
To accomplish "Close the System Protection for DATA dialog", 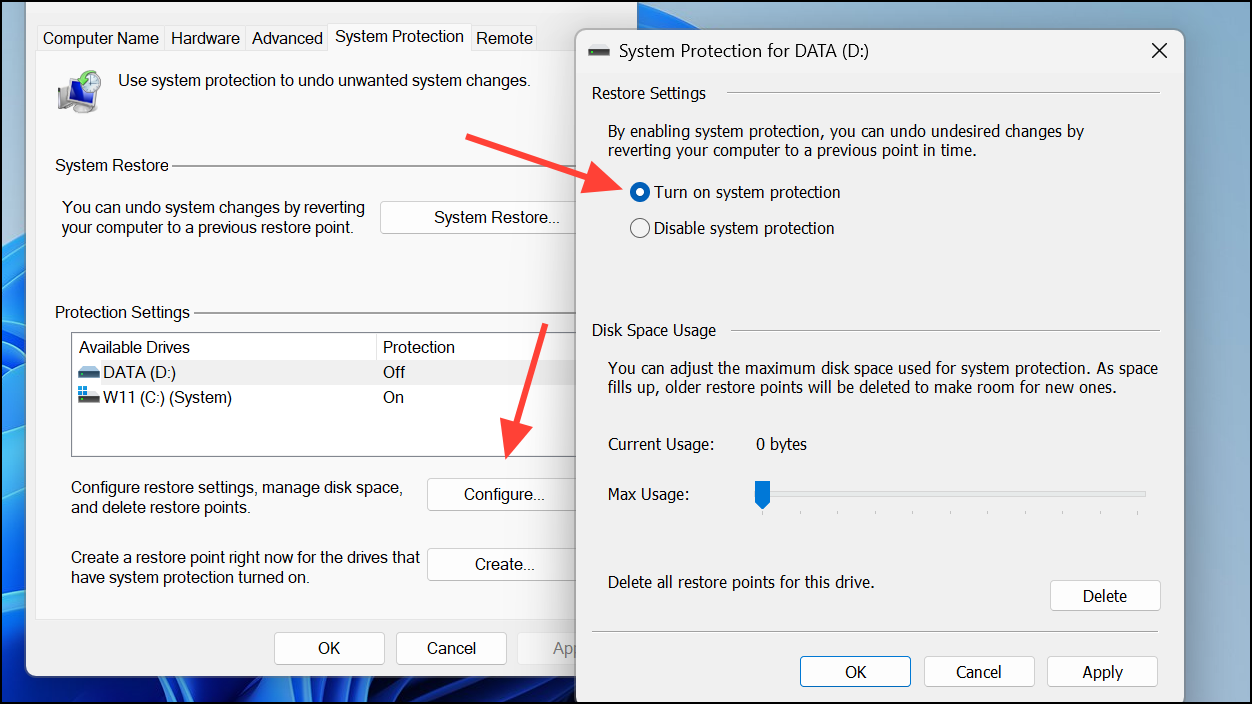I will [1159, 51].
